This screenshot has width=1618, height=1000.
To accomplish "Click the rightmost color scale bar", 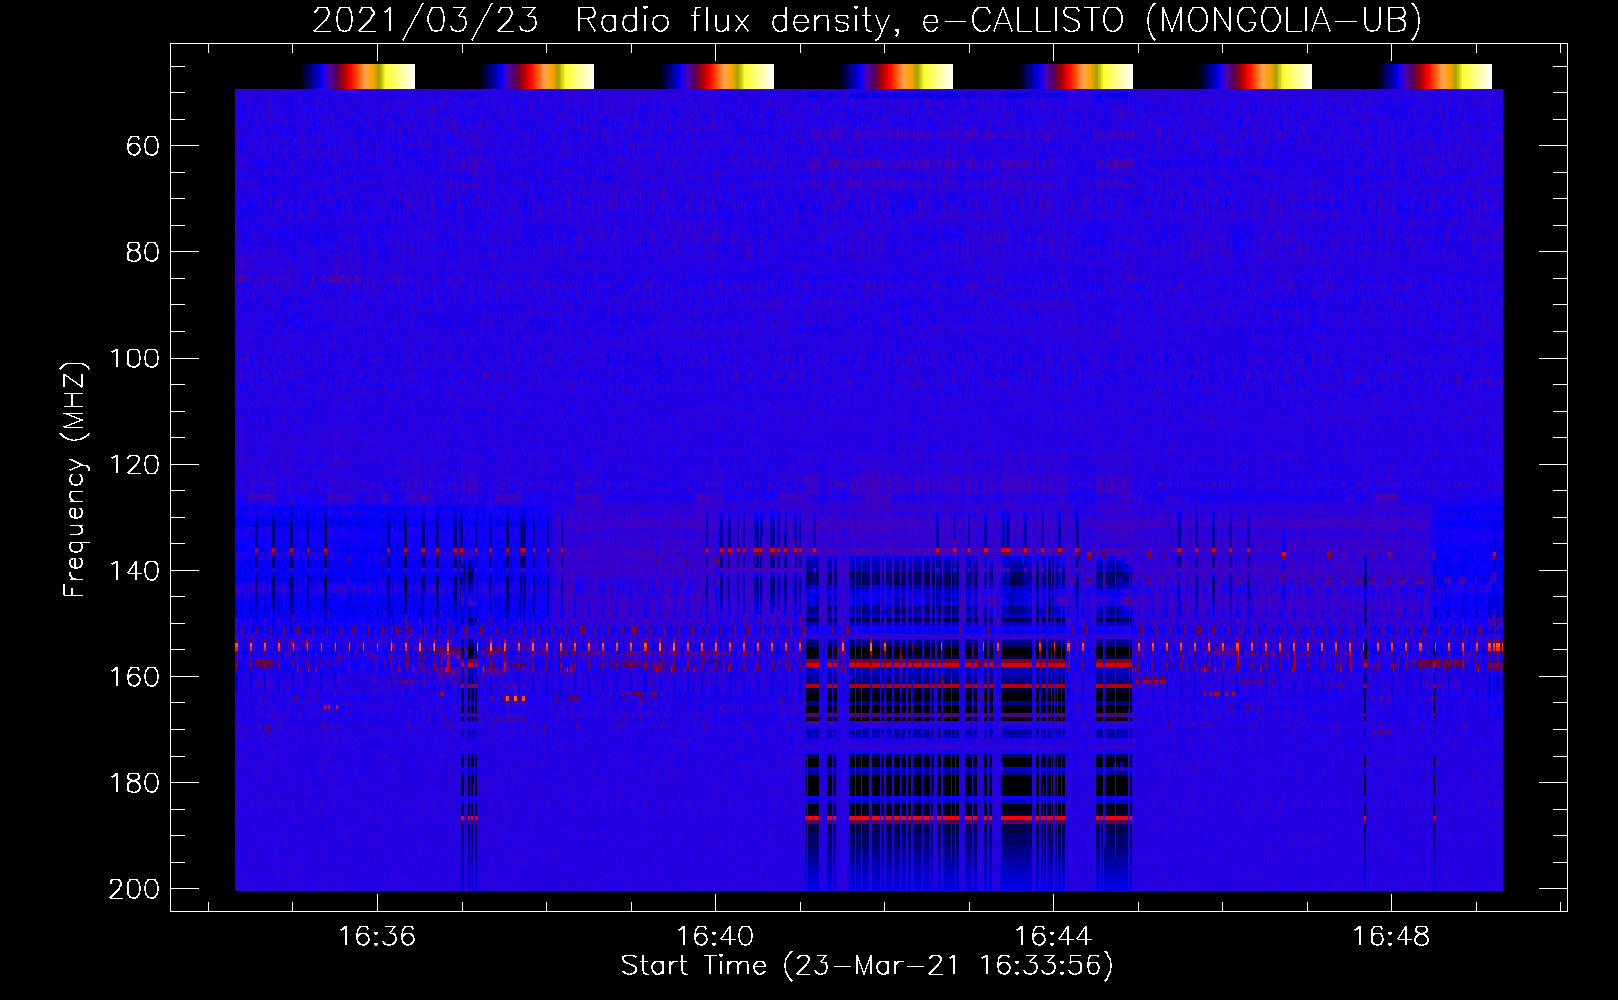I will point(1435,76).
